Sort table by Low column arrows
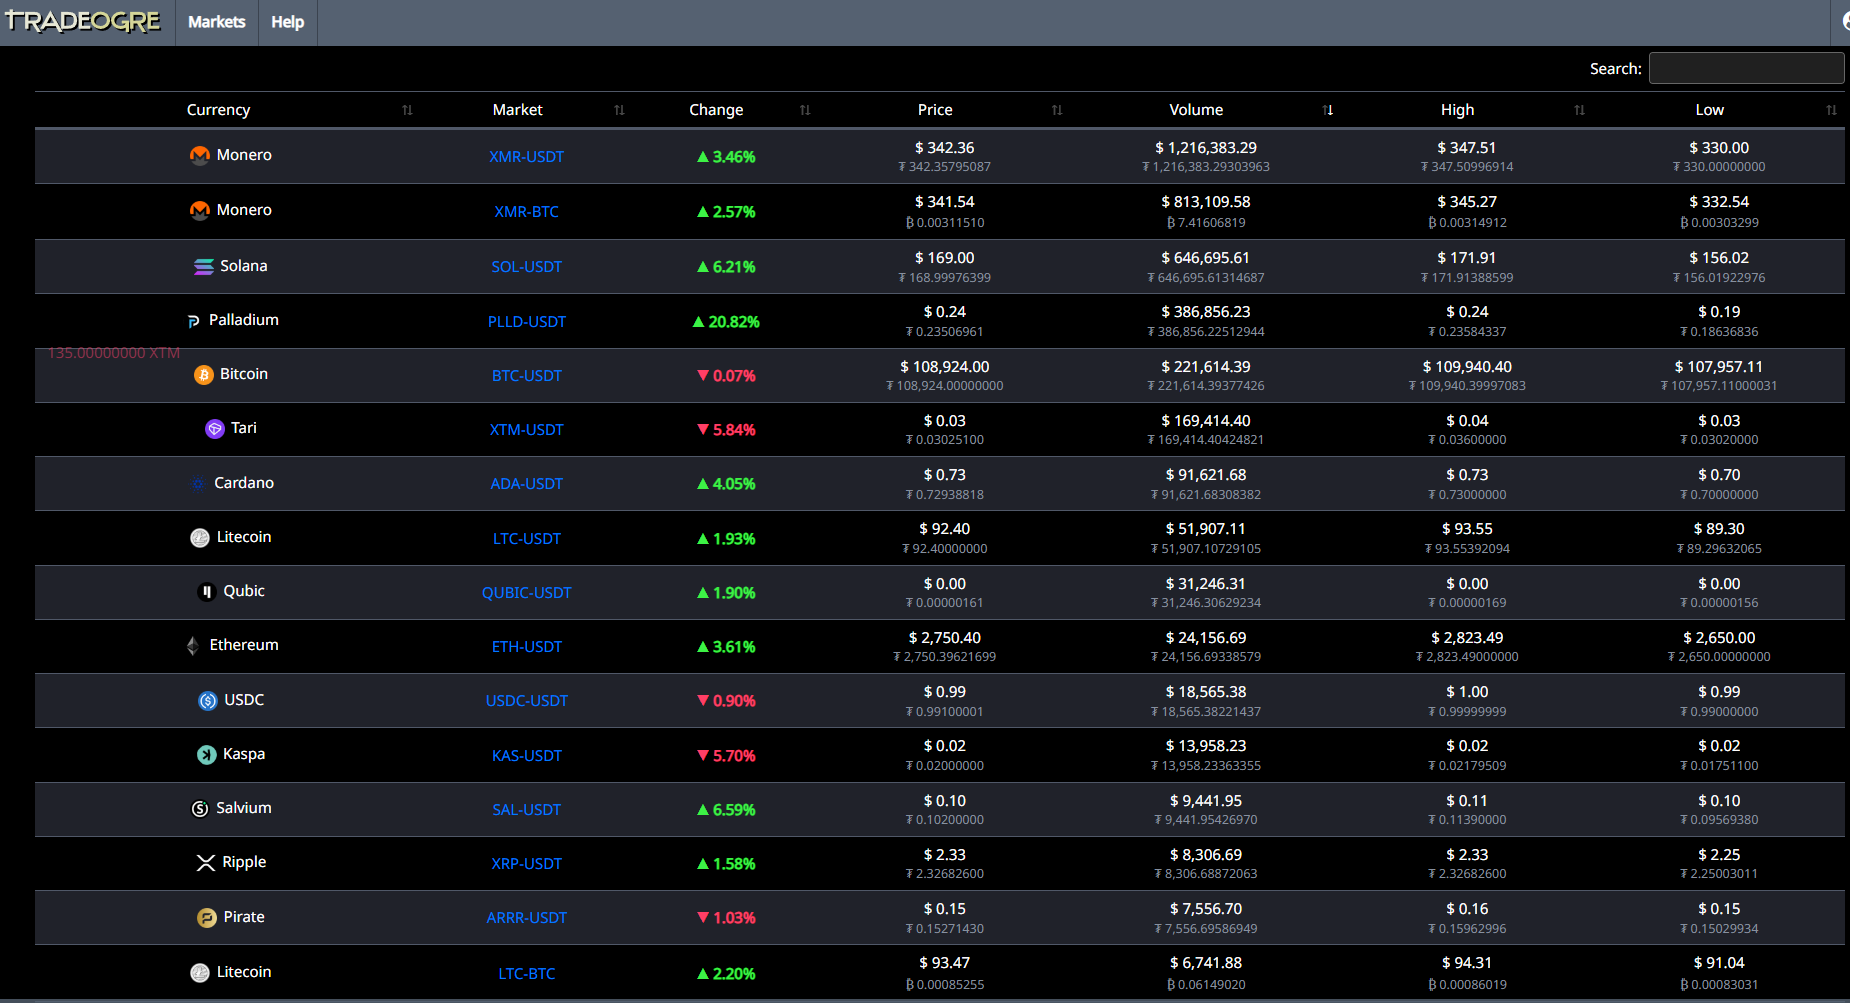This screenshot has width=1850, height=1003. [x=1831, y=110]
